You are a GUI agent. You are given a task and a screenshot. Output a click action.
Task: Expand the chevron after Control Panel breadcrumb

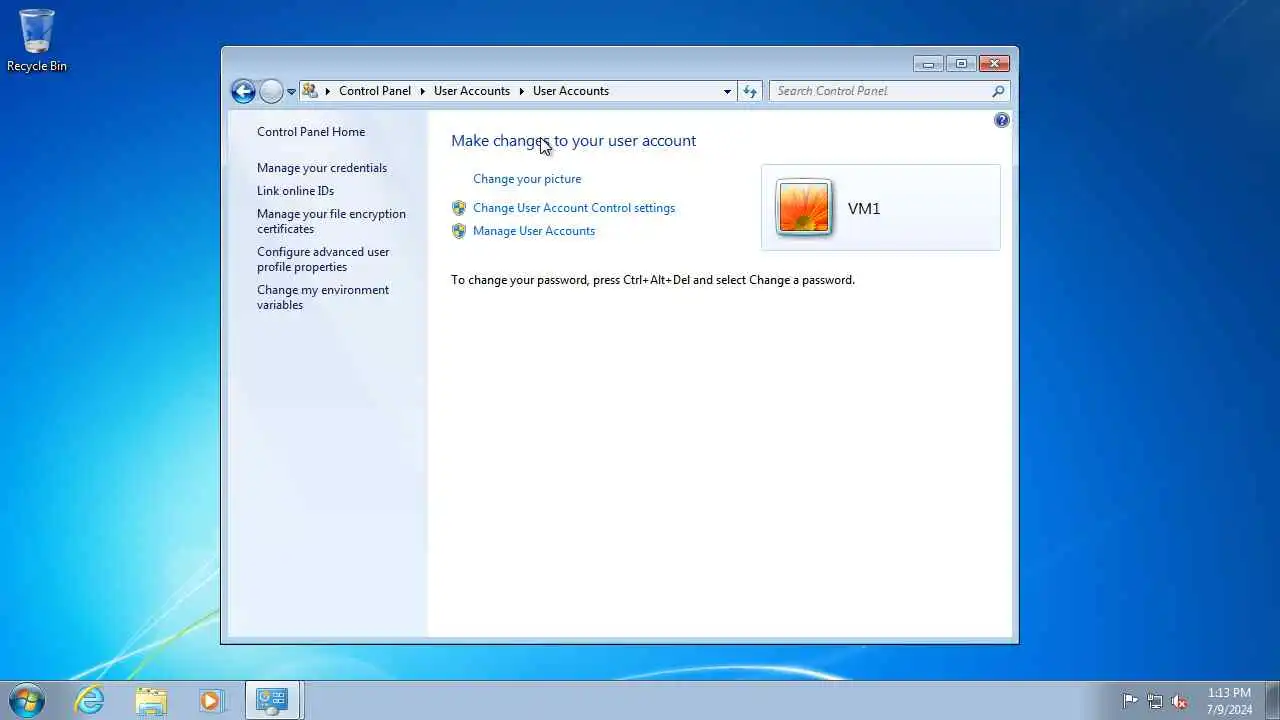(x=422, y=91)
